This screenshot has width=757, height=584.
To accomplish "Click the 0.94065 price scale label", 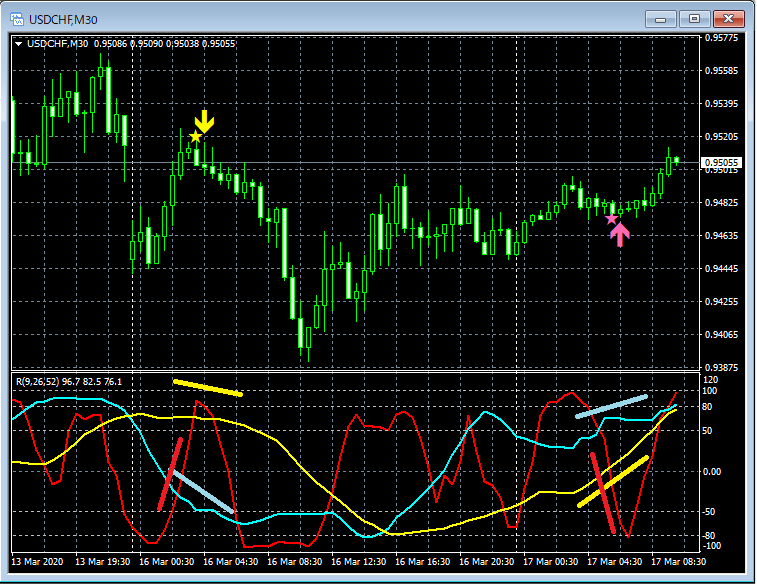I will tap(722, 334).
